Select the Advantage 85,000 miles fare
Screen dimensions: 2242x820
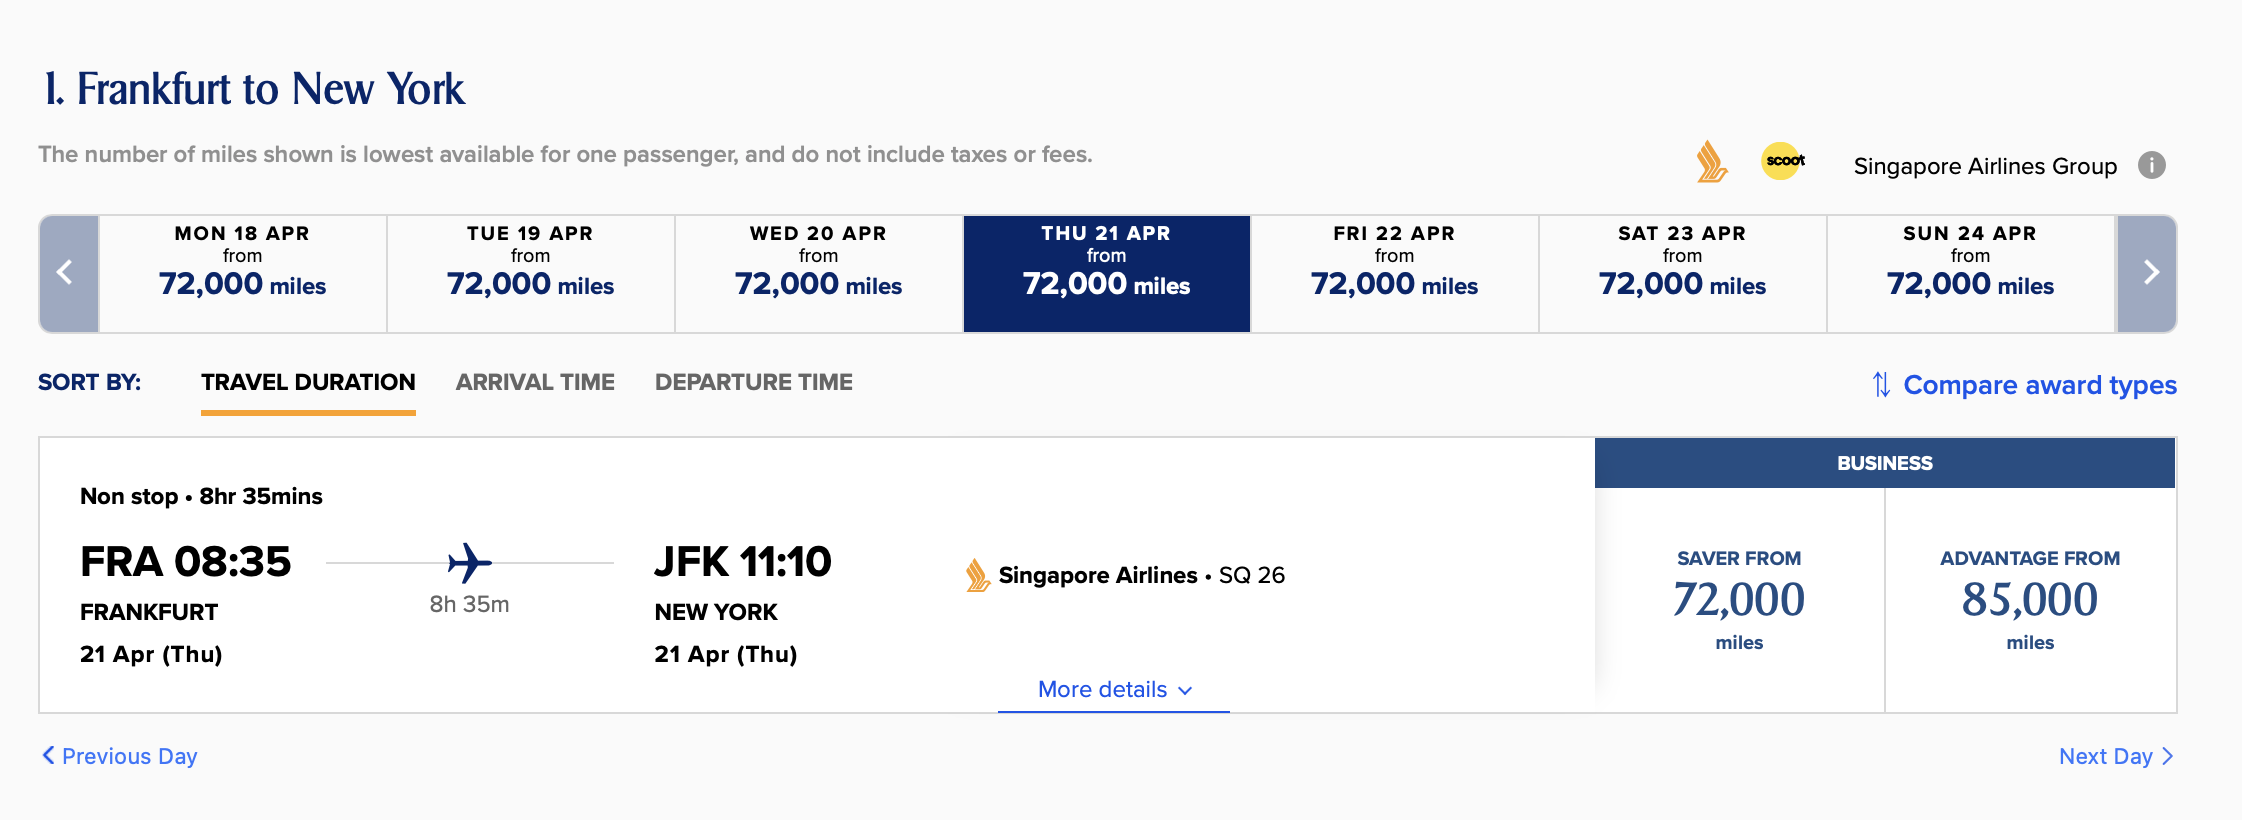(x=2030, y=600)
